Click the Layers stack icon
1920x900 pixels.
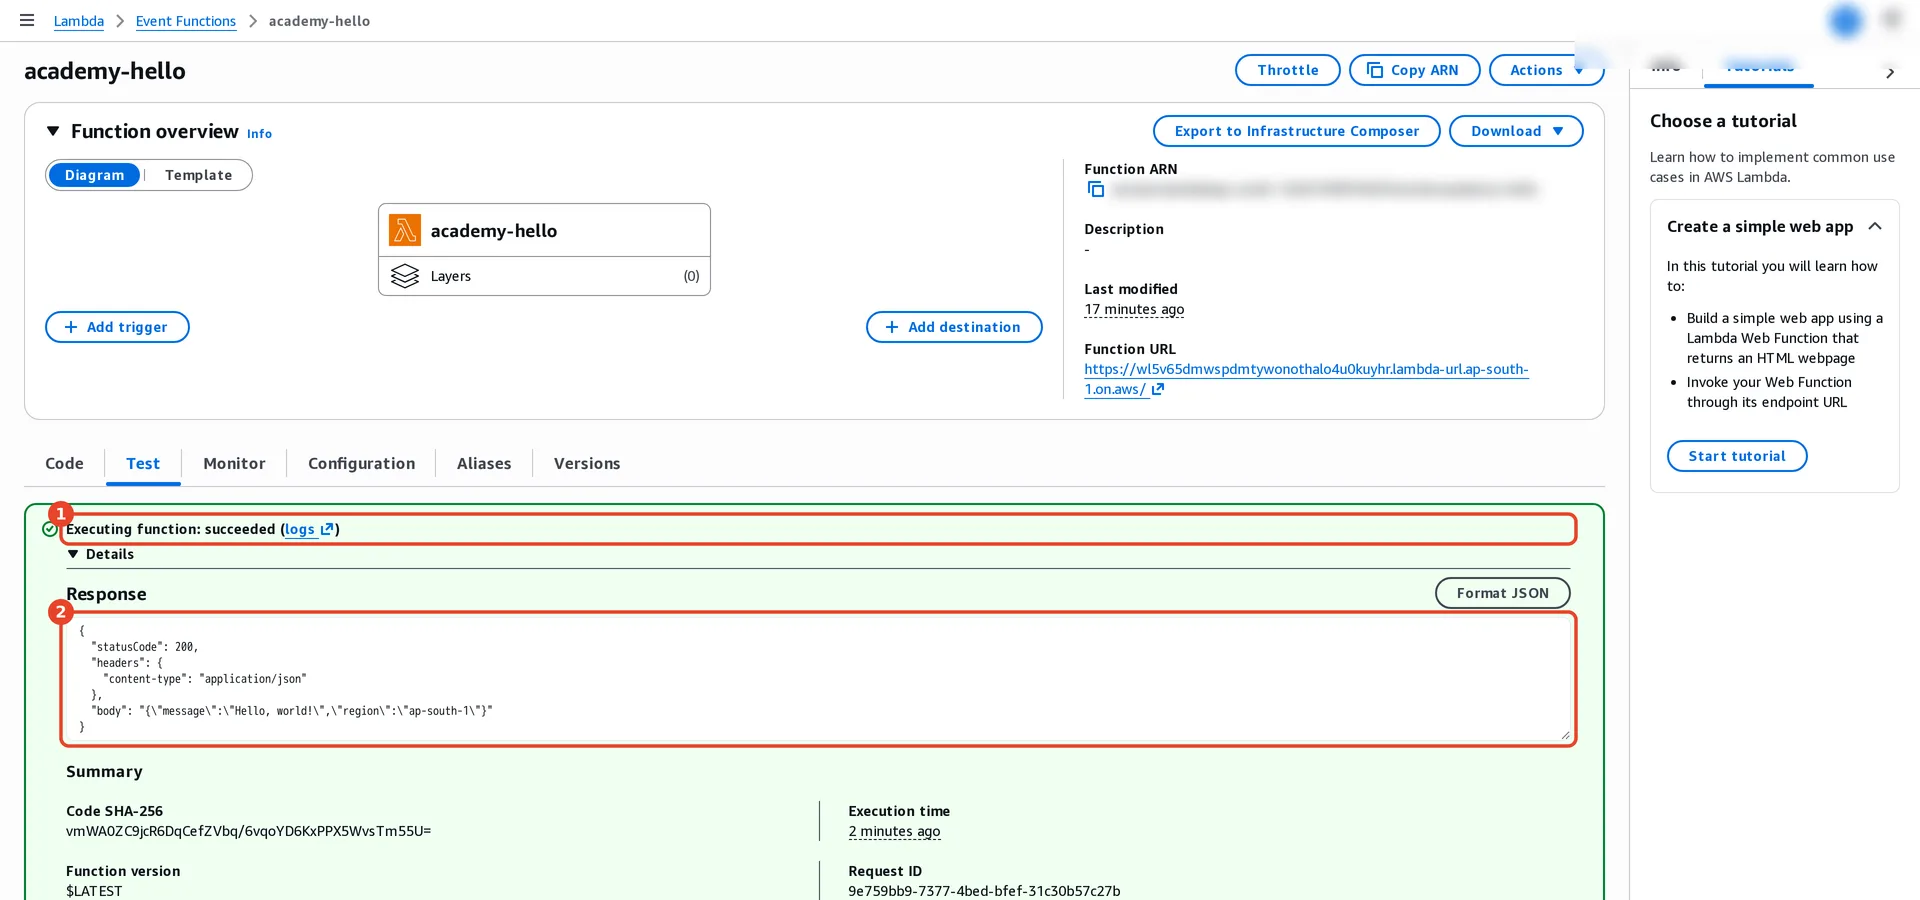point(405,276)
